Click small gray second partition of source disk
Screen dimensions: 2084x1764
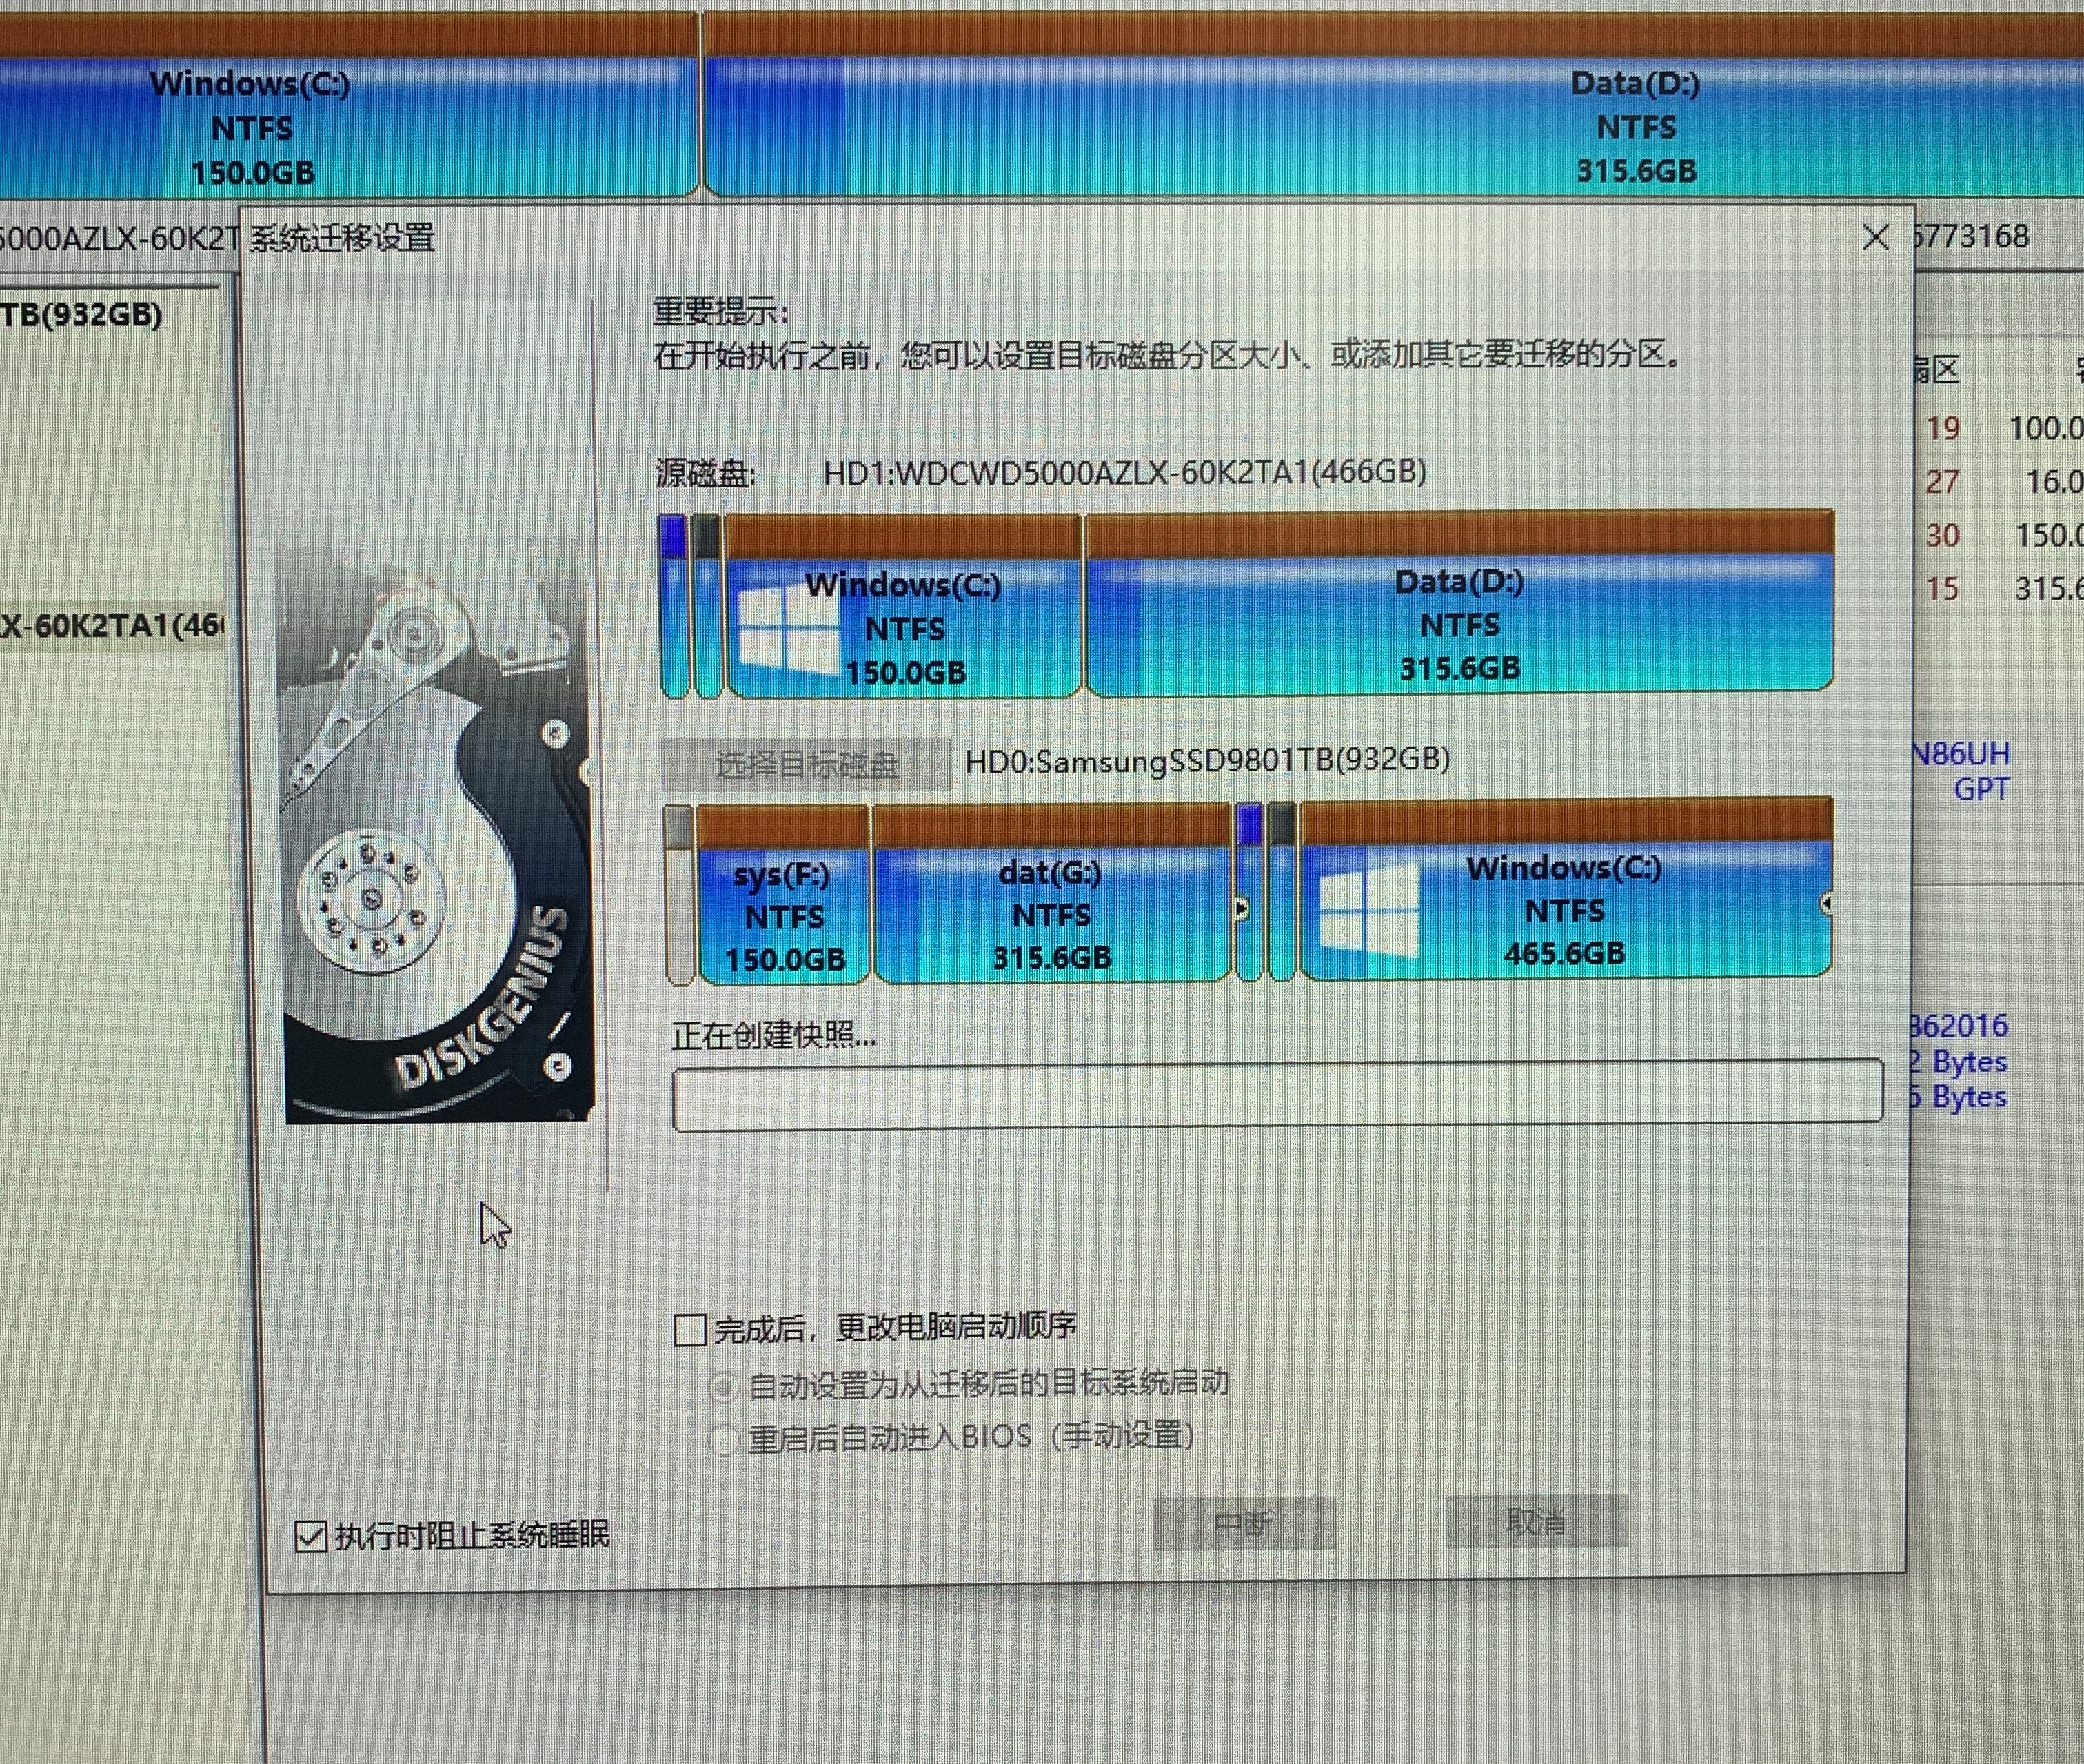tap(707, 606)
